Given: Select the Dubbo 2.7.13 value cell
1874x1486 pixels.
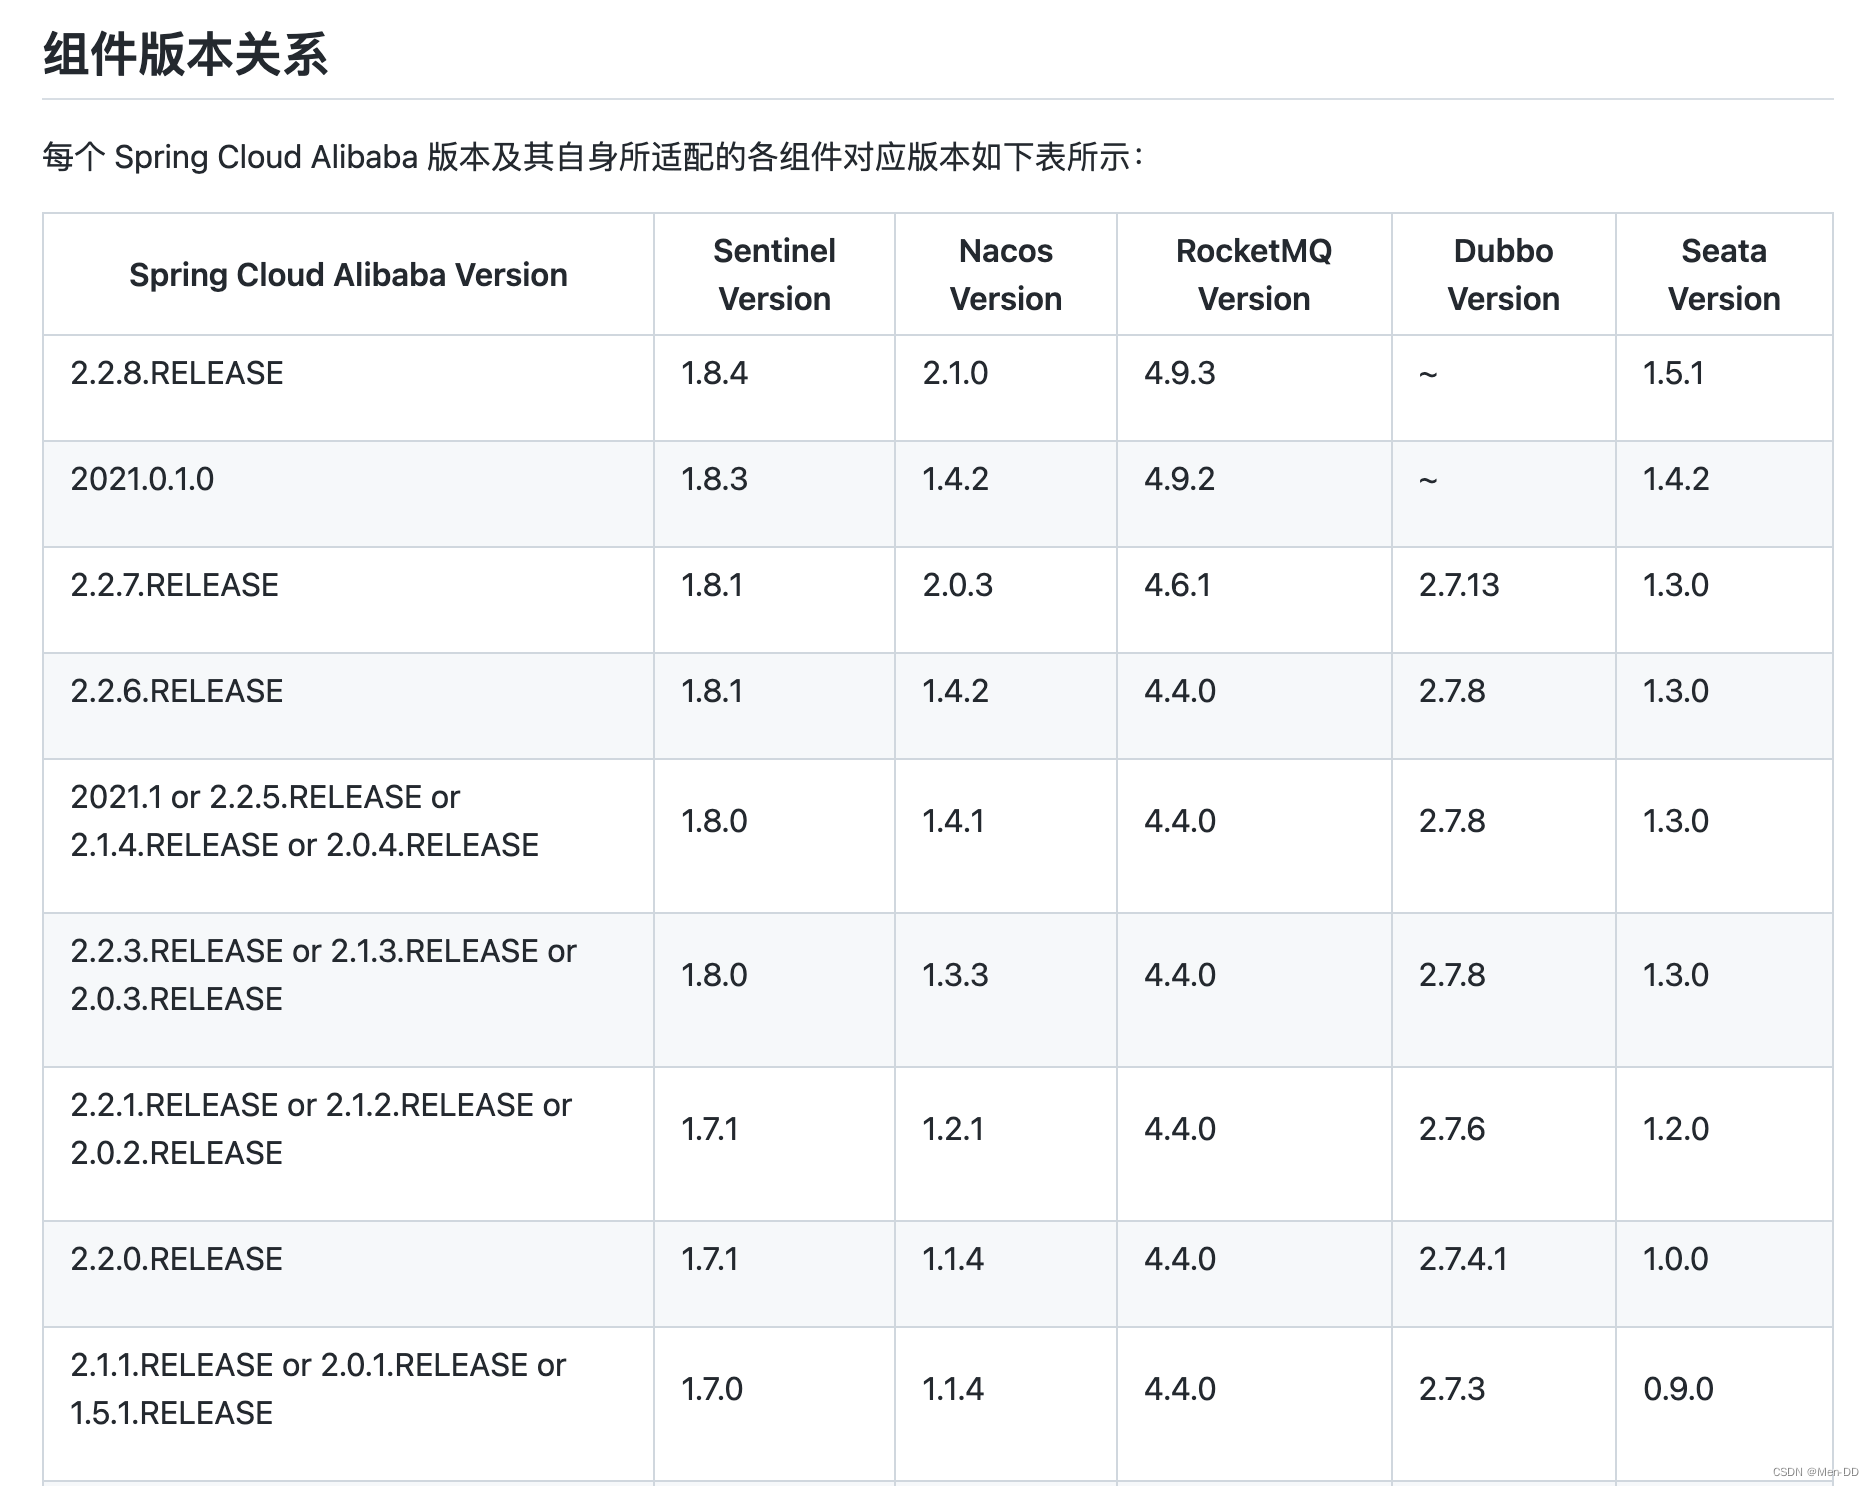Looking at the screenshot, I should click(x=1459, y=585).
